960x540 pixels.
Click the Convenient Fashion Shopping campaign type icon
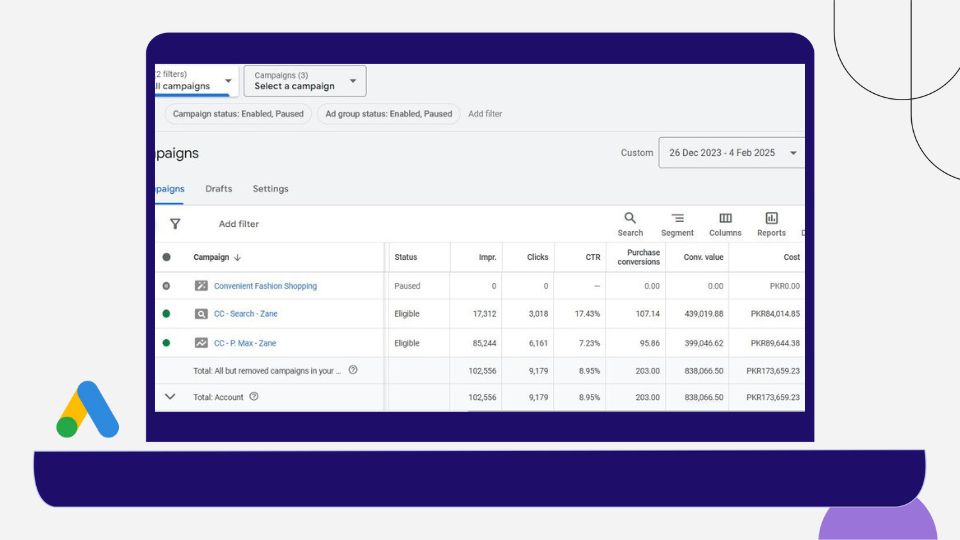coord(201,286)
